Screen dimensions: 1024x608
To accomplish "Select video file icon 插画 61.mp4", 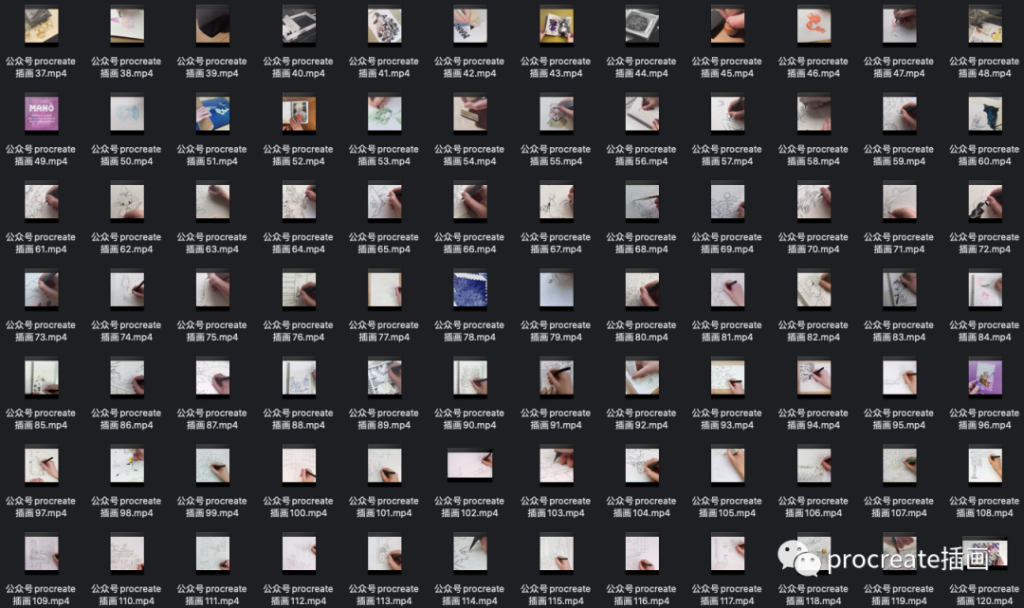I will (41, 201).
